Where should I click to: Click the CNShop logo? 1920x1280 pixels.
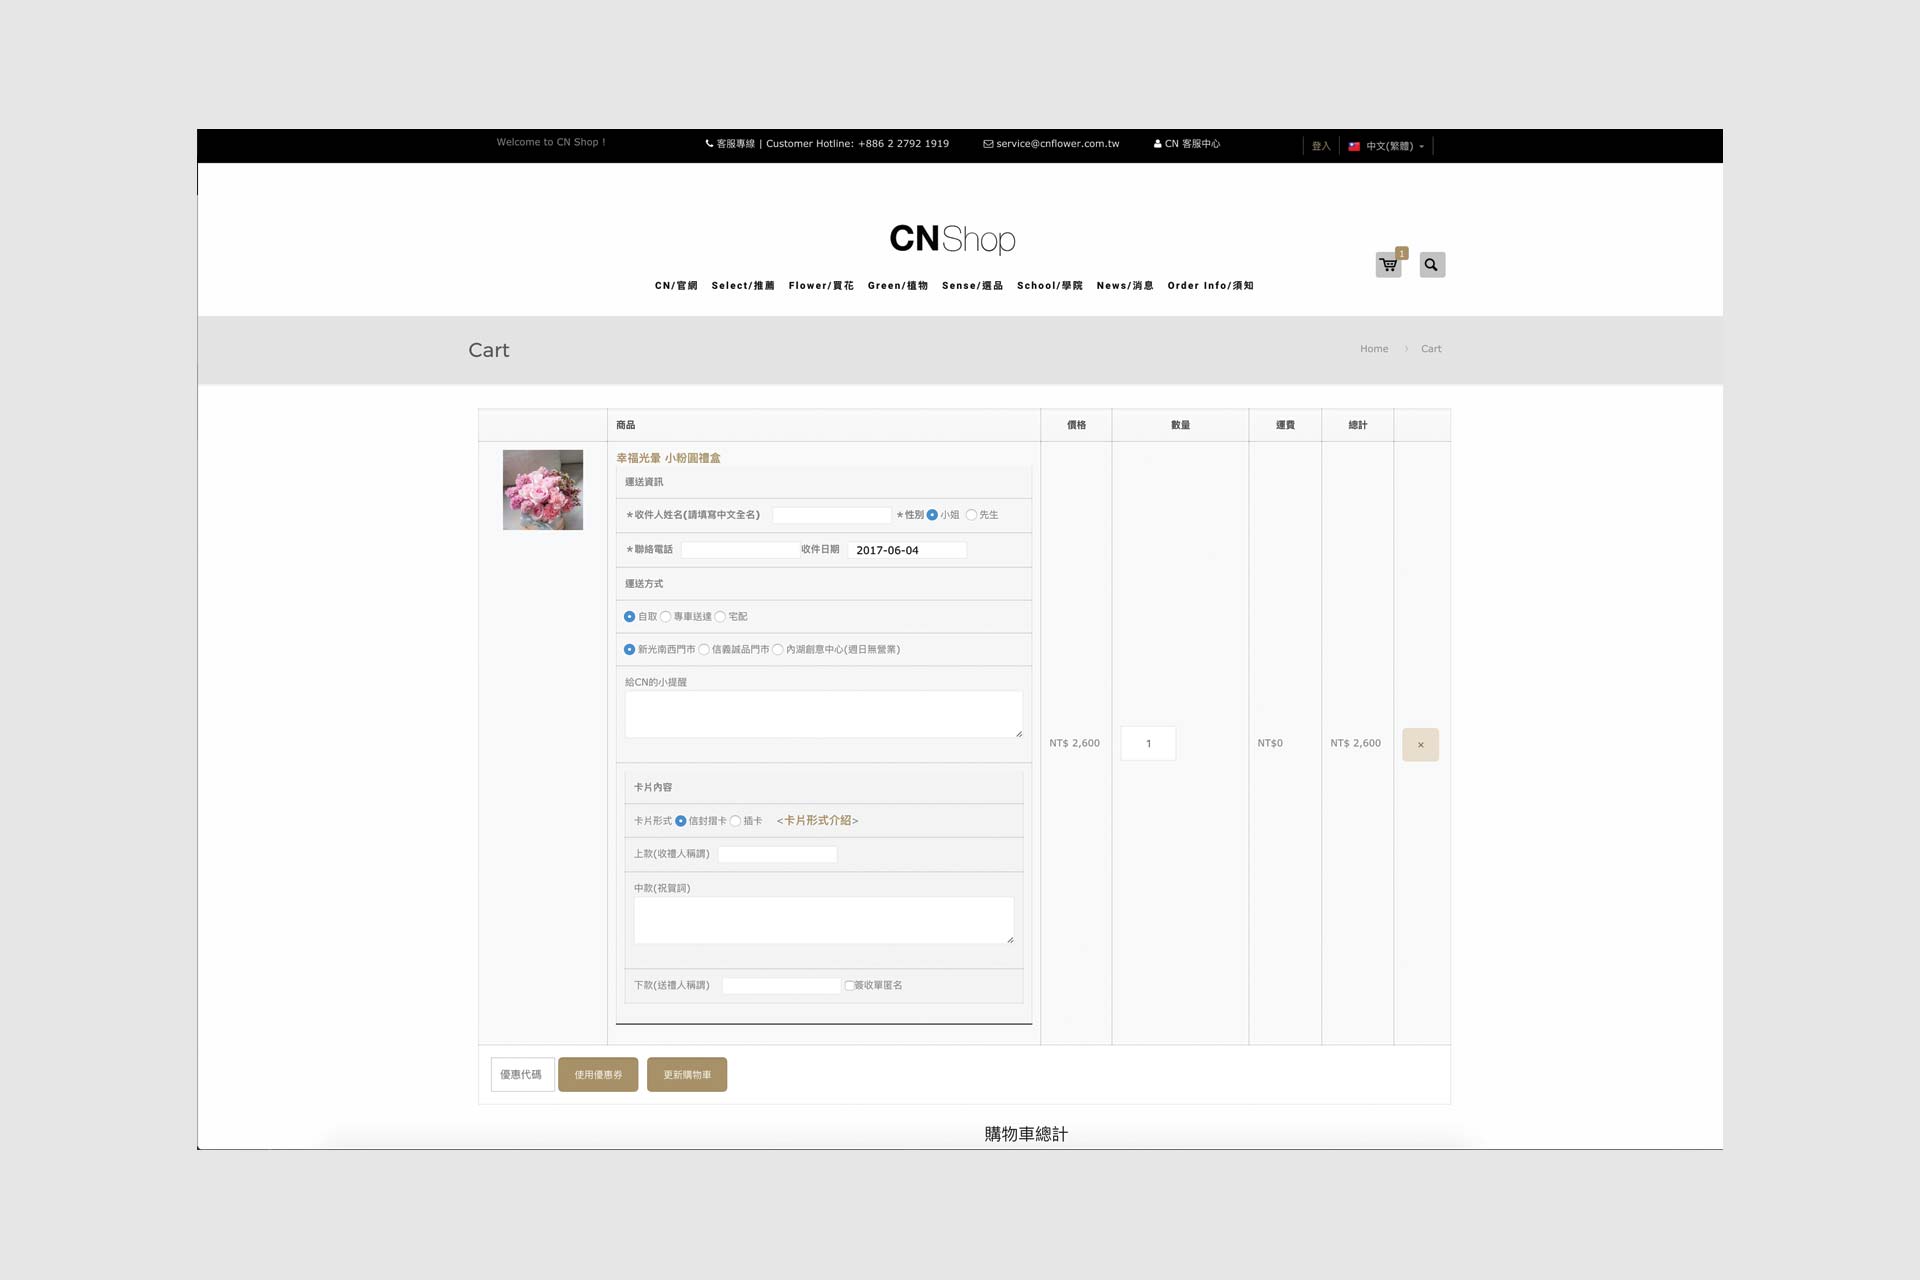[952, 239]
